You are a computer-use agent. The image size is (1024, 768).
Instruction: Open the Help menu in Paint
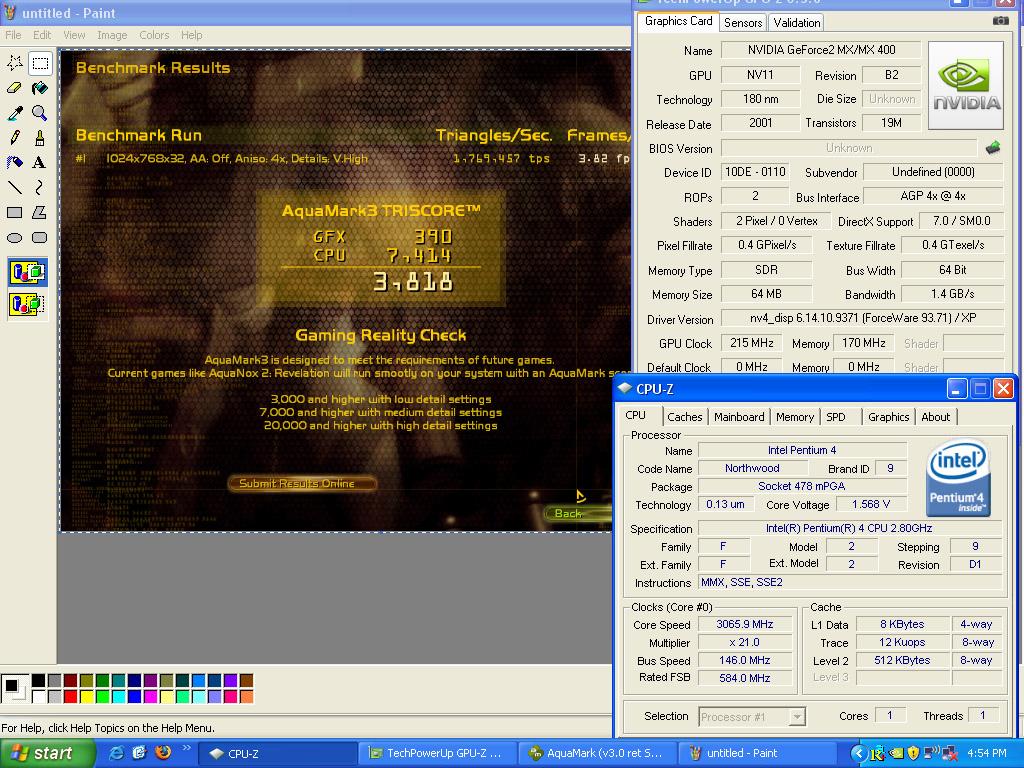(x=191, y=35)
